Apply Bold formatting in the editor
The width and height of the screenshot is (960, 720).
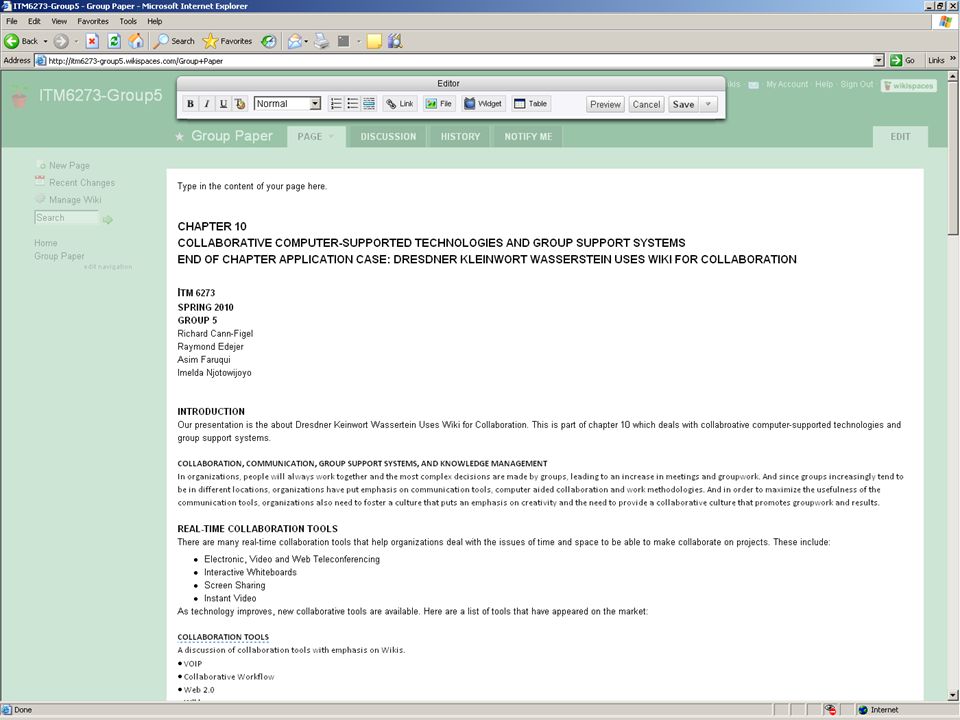[190, 103]
